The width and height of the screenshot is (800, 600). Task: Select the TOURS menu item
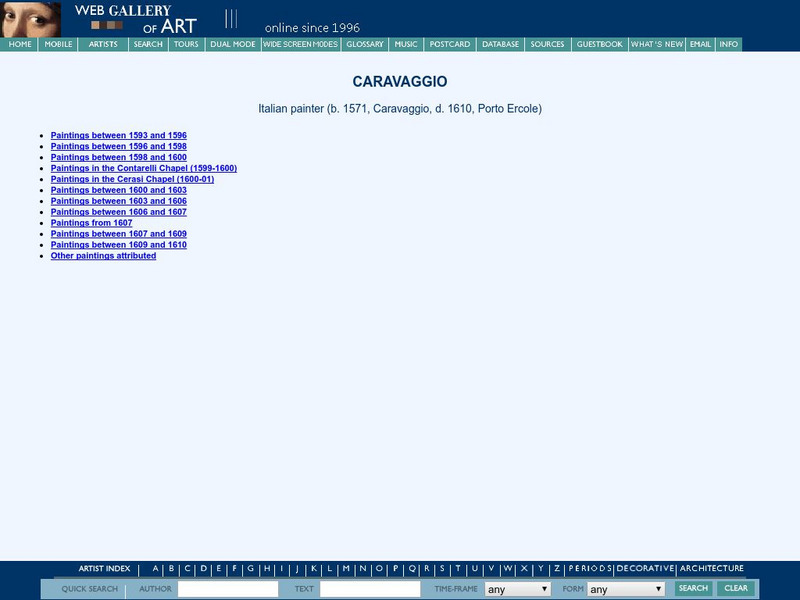pos(186,44)
